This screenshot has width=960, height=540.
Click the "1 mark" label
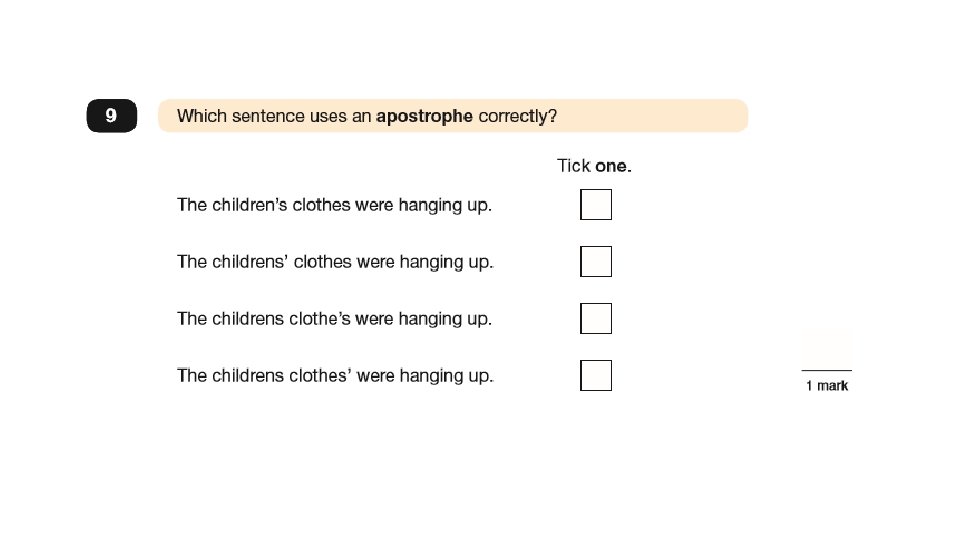pos(827,386)
